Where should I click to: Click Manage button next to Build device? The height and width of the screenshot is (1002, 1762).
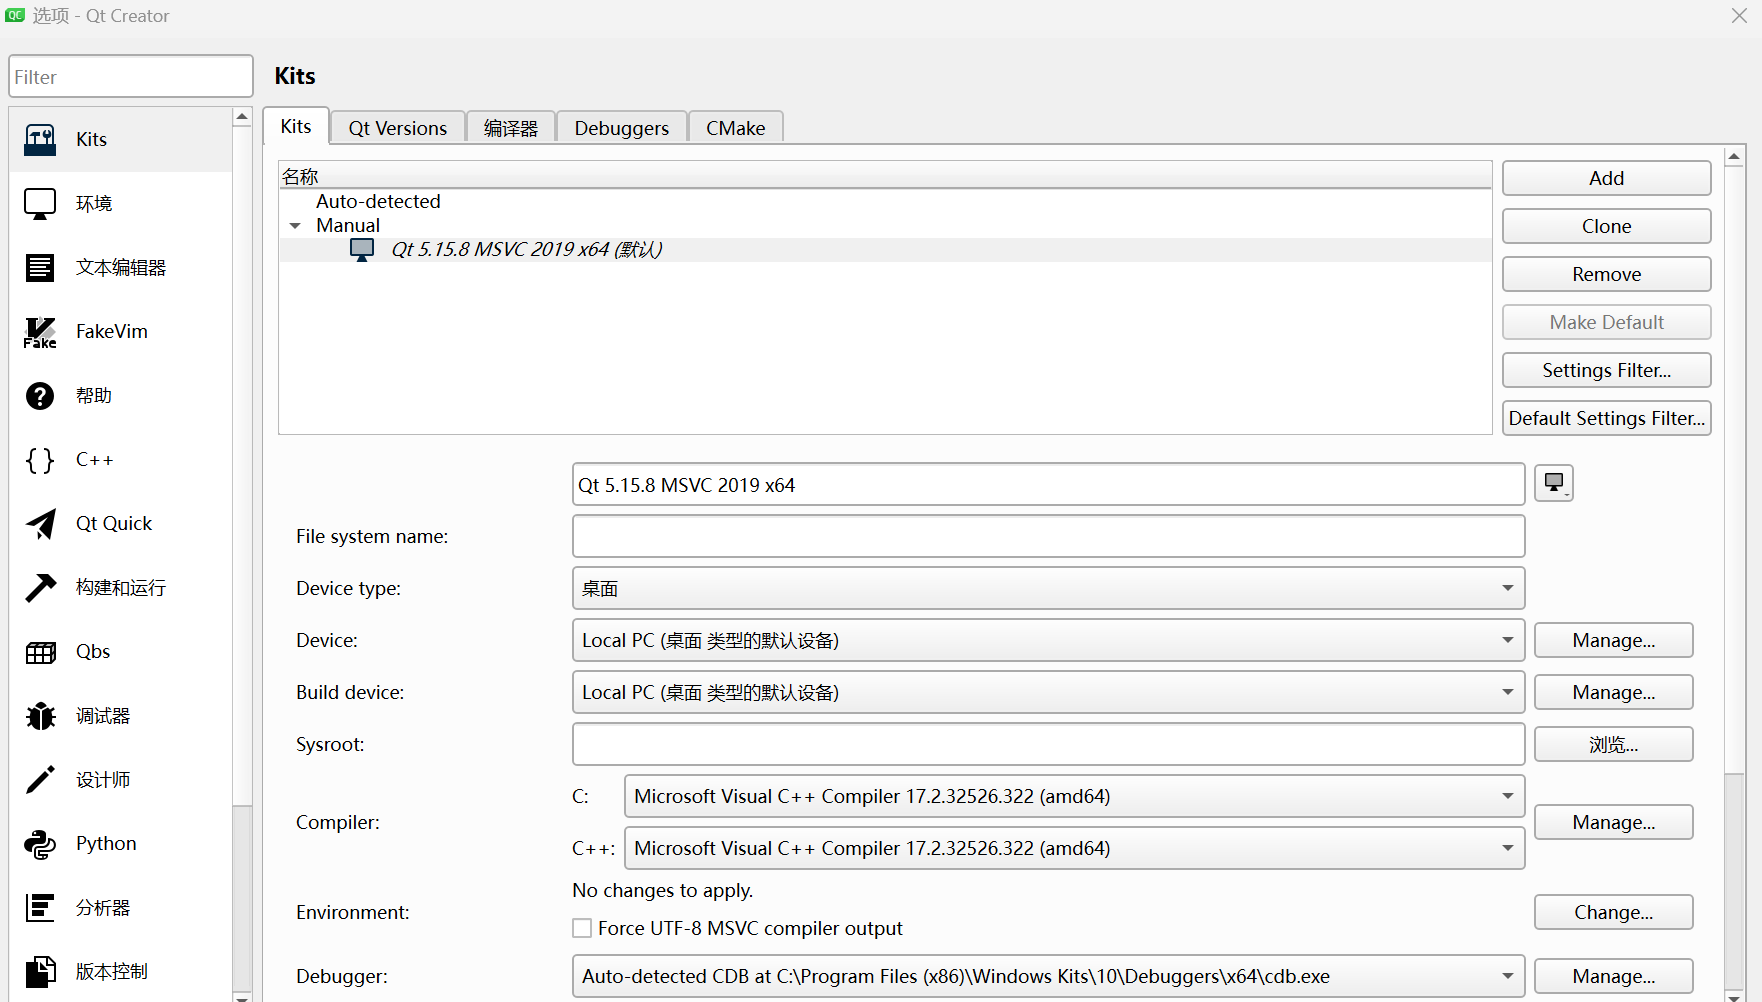(1614, 692)
